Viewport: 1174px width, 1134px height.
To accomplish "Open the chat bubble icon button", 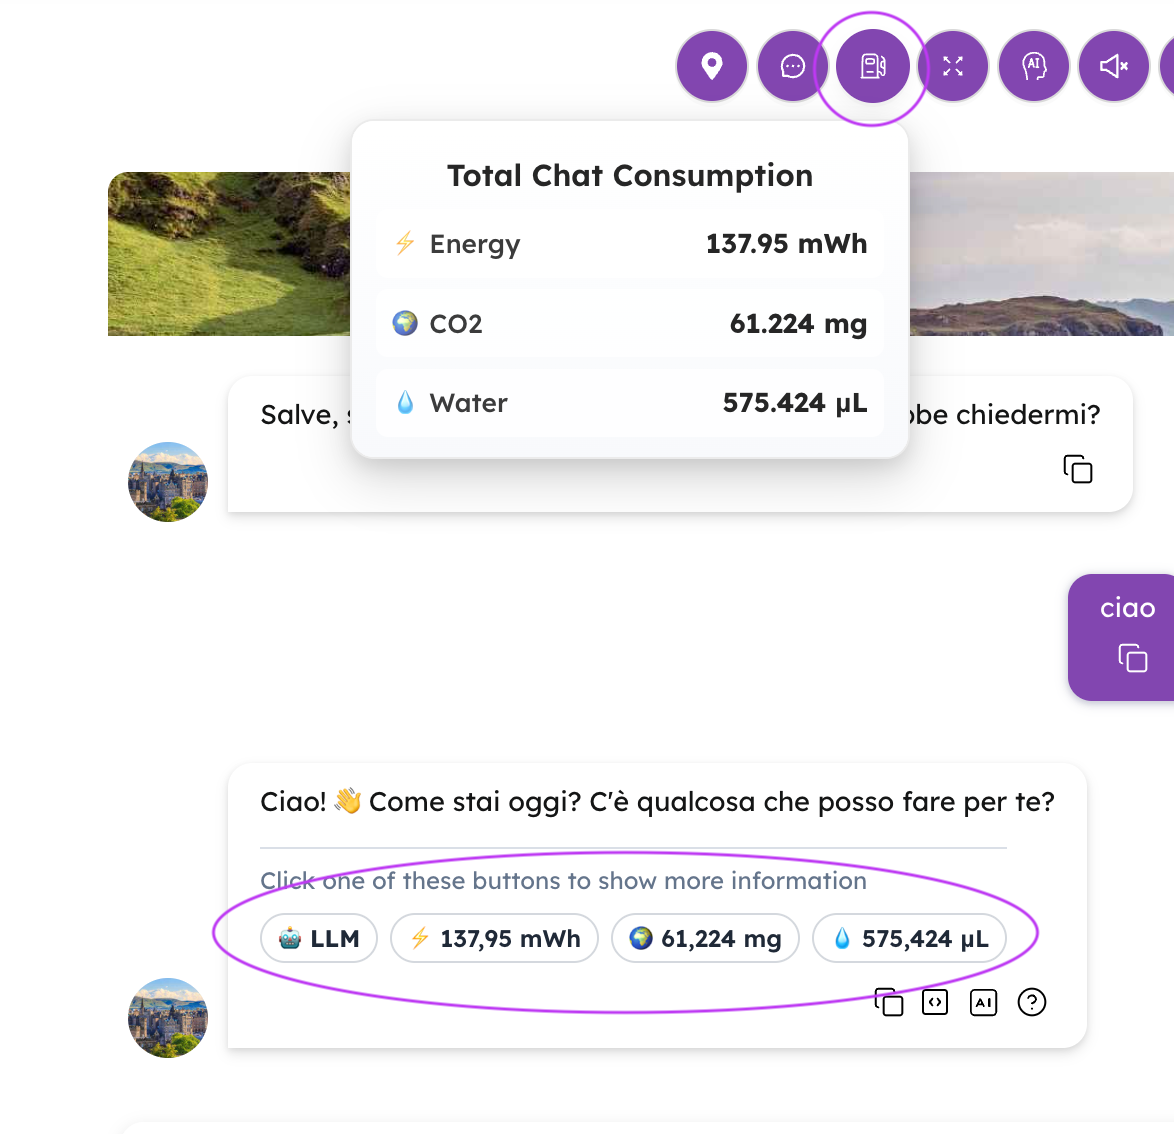I will 792,66.
